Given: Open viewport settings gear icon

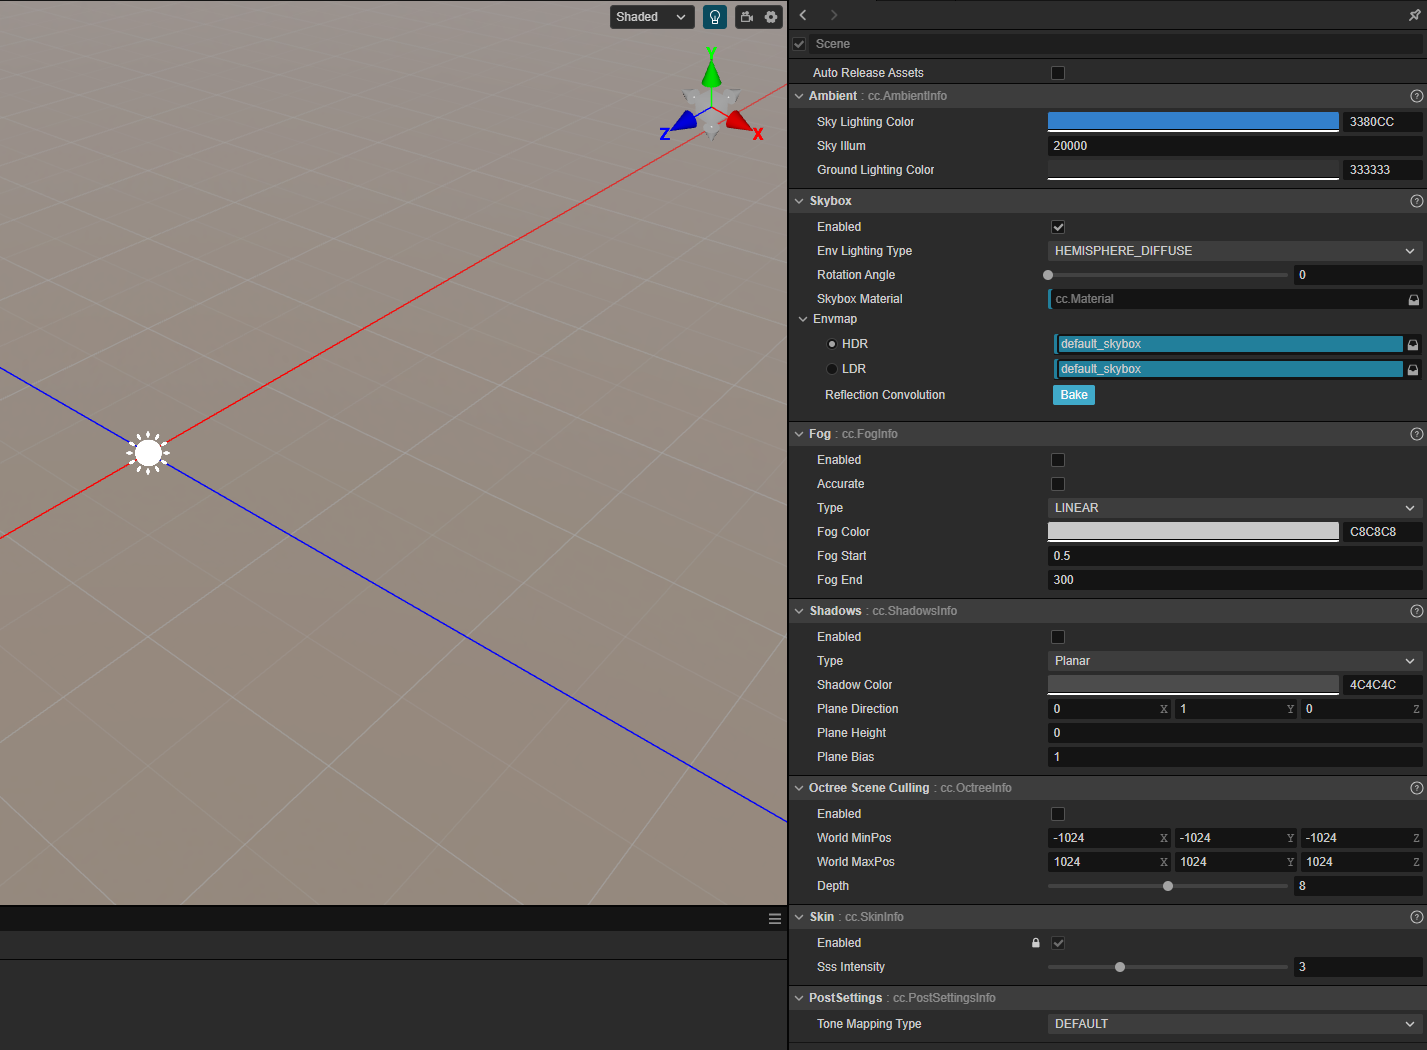Looking at the screenshot, I should pos(771,17).
